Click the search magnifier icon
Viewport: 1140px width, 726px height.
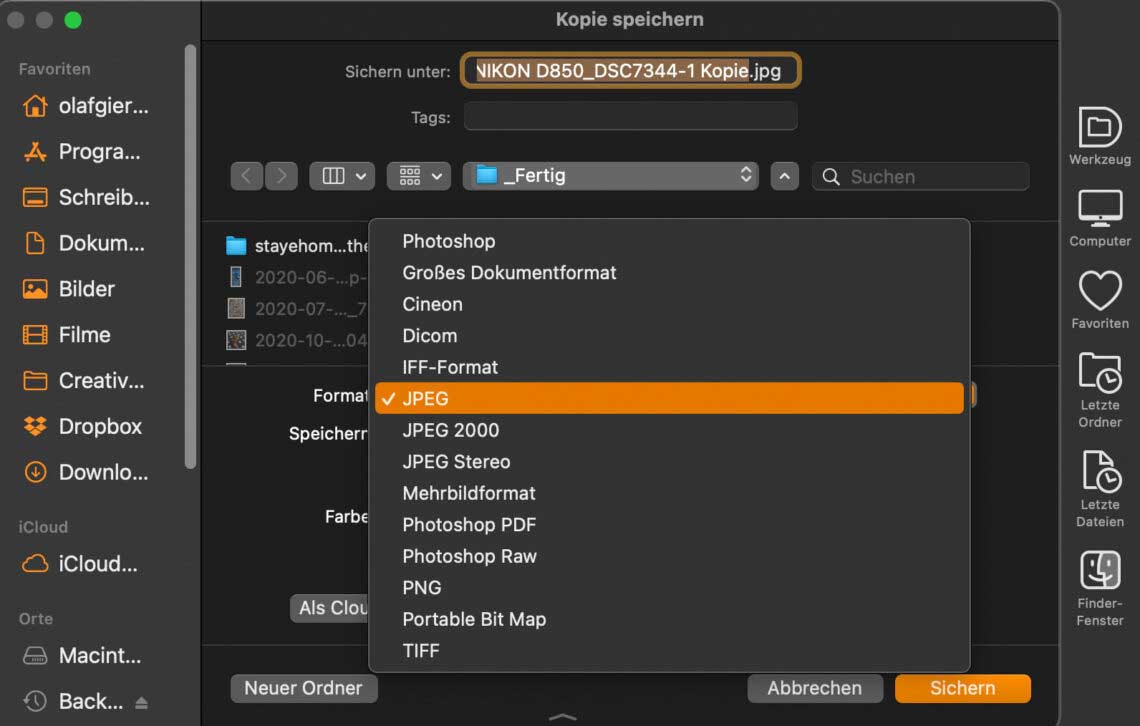(x=831, y=177)
